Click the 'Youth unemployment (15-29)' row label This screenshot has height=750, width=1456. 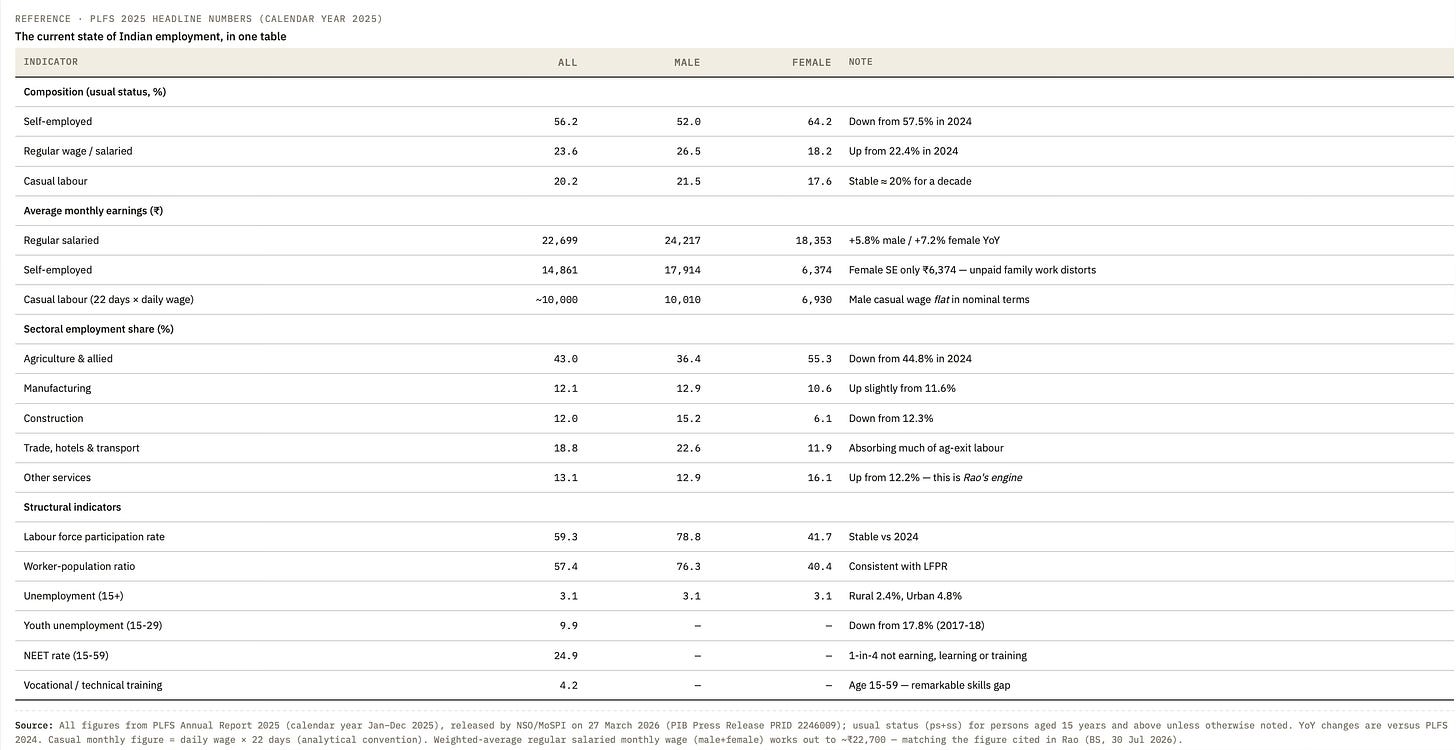tap(93, 626)
